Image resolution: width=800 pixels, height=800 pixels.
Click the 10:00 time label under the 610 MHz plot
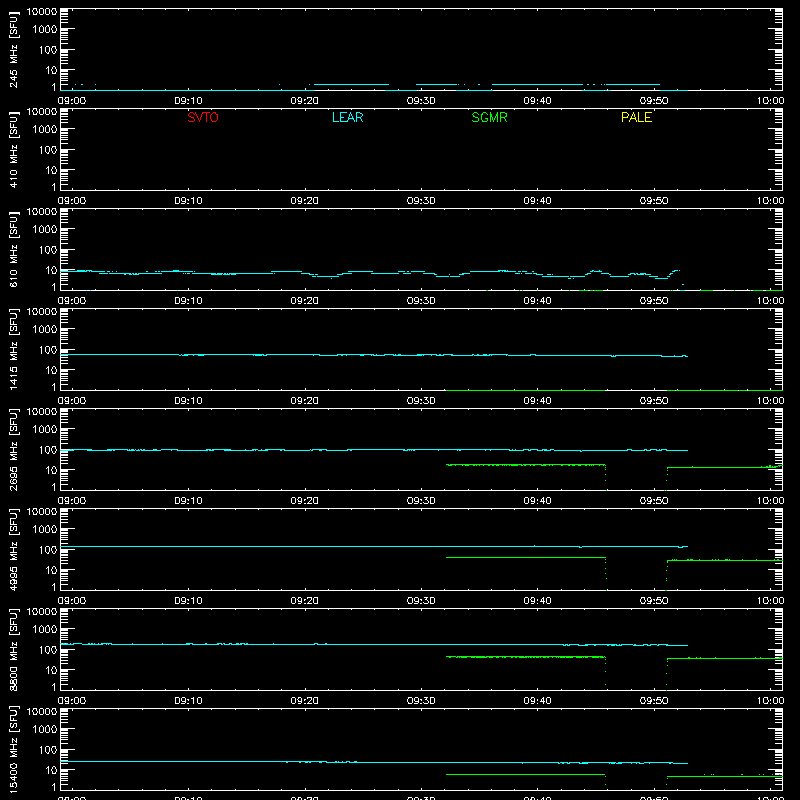(x=770, y=301)
